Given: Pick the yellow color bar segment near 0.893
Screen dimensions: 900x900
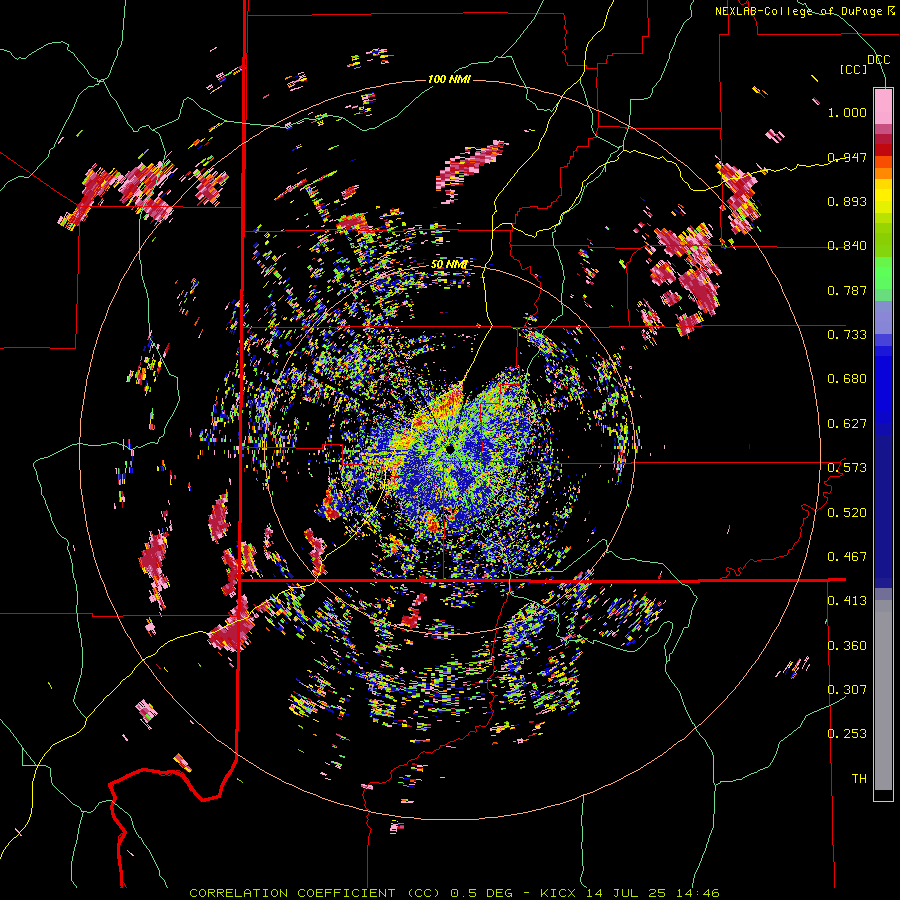Looking at the screenshot, I should [883, 197].
